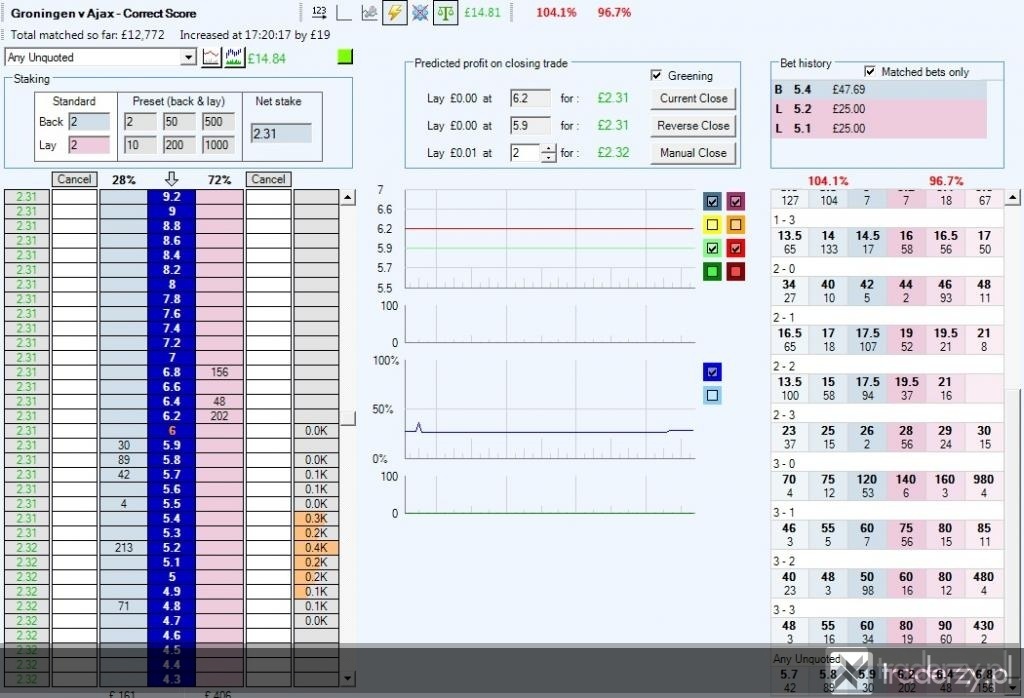This screenshot has width=1024, height=698.
Task: Toggle the green scales toolbar icon
Action: click(x=445, y=12)
